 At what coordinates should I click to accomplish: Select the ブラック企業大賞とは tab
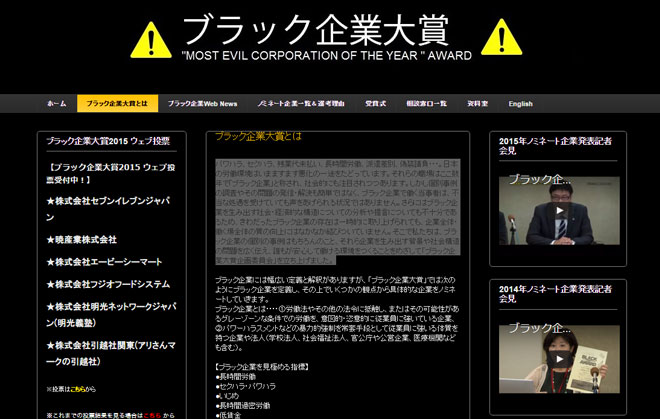(117, 104)
